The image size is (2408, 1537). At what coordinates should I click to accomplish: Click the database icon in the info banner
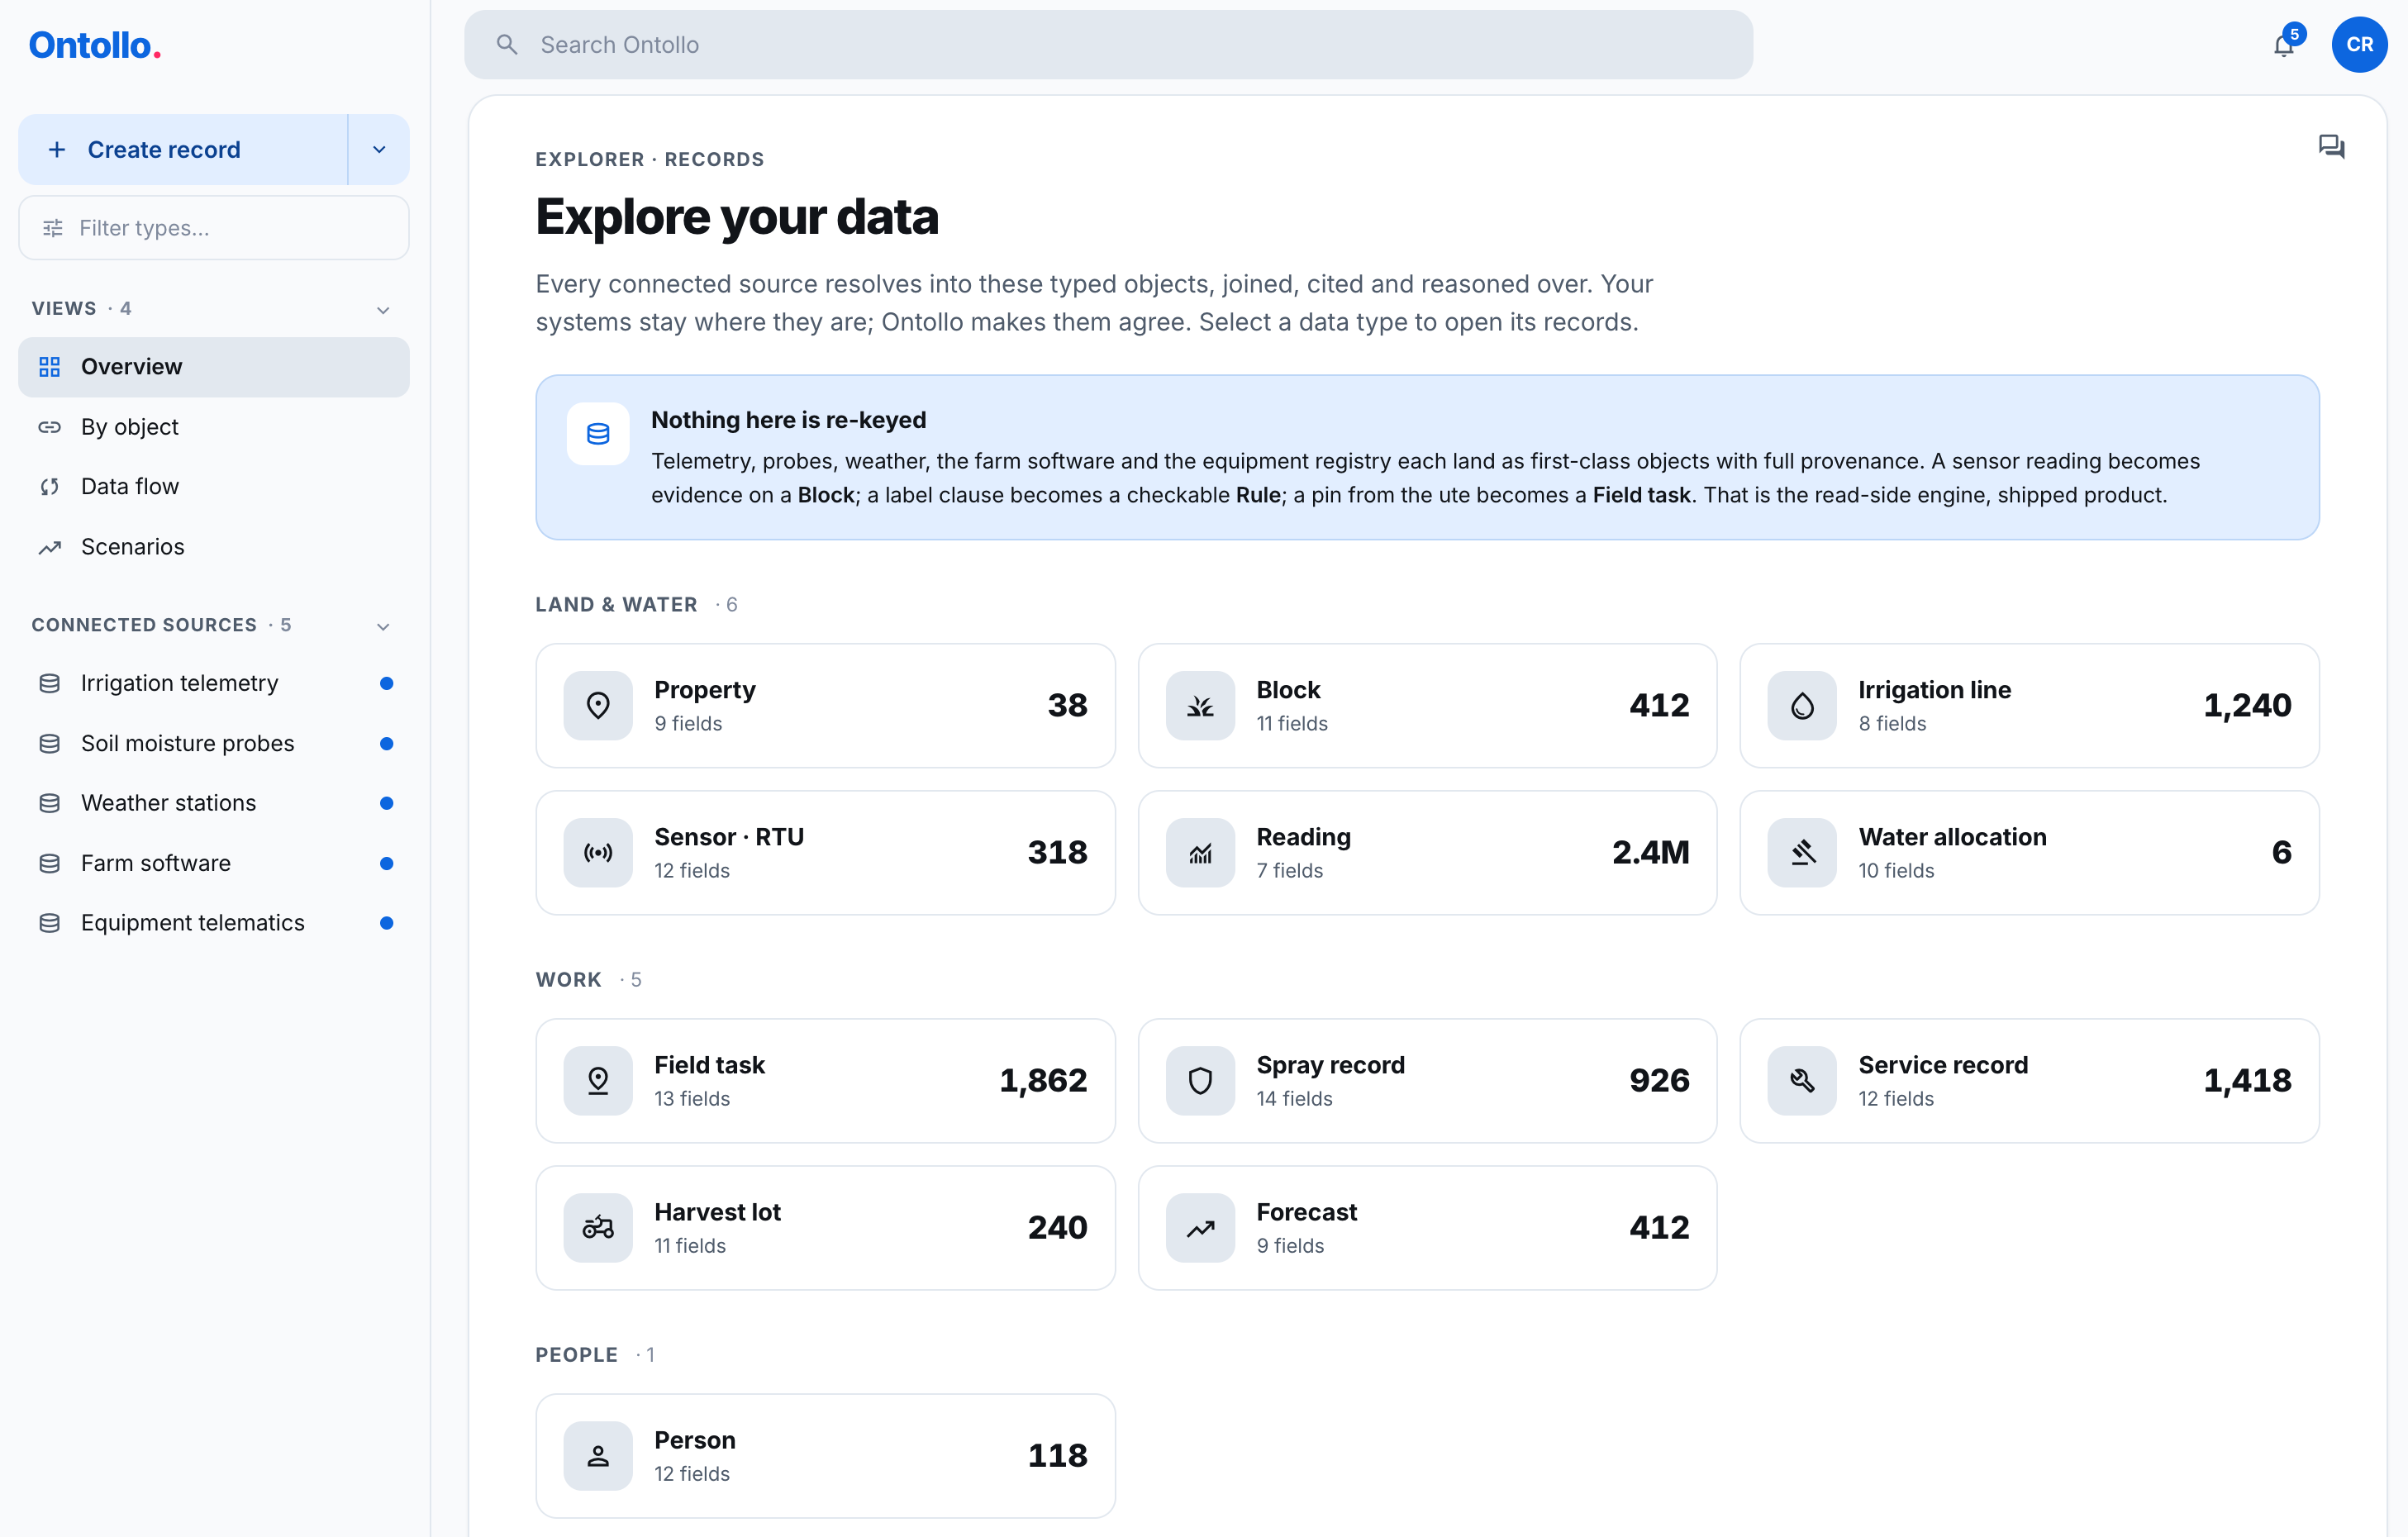[598, 434]
